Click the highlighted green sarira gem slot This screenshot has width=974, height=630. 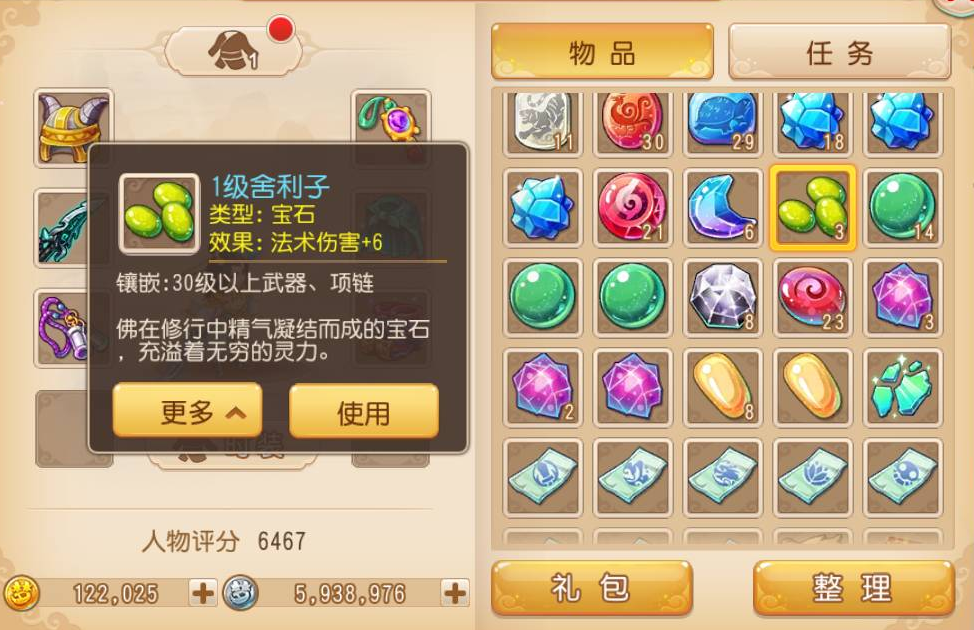click(812, 208)
